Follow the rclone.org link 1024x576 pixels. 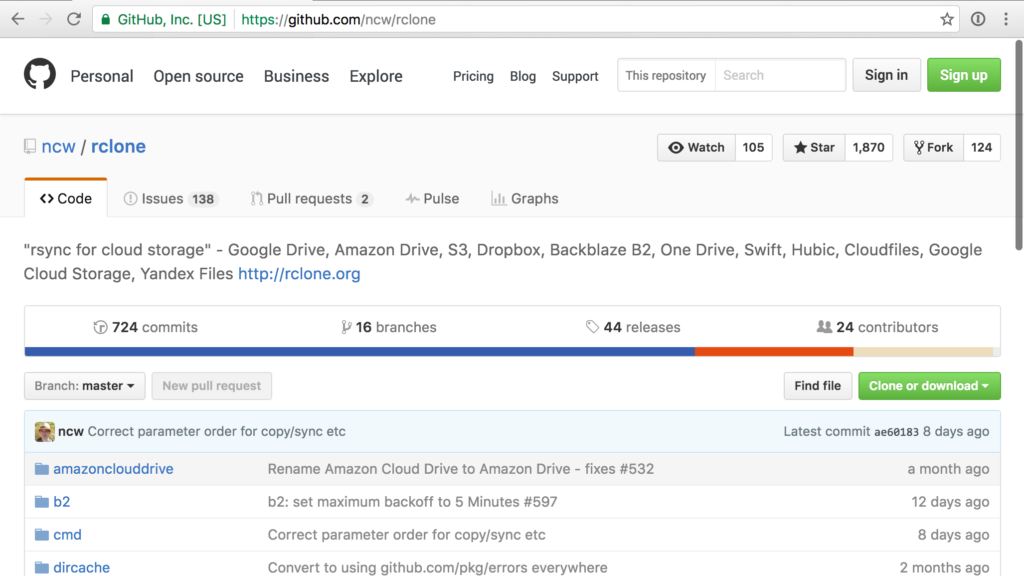299,274
